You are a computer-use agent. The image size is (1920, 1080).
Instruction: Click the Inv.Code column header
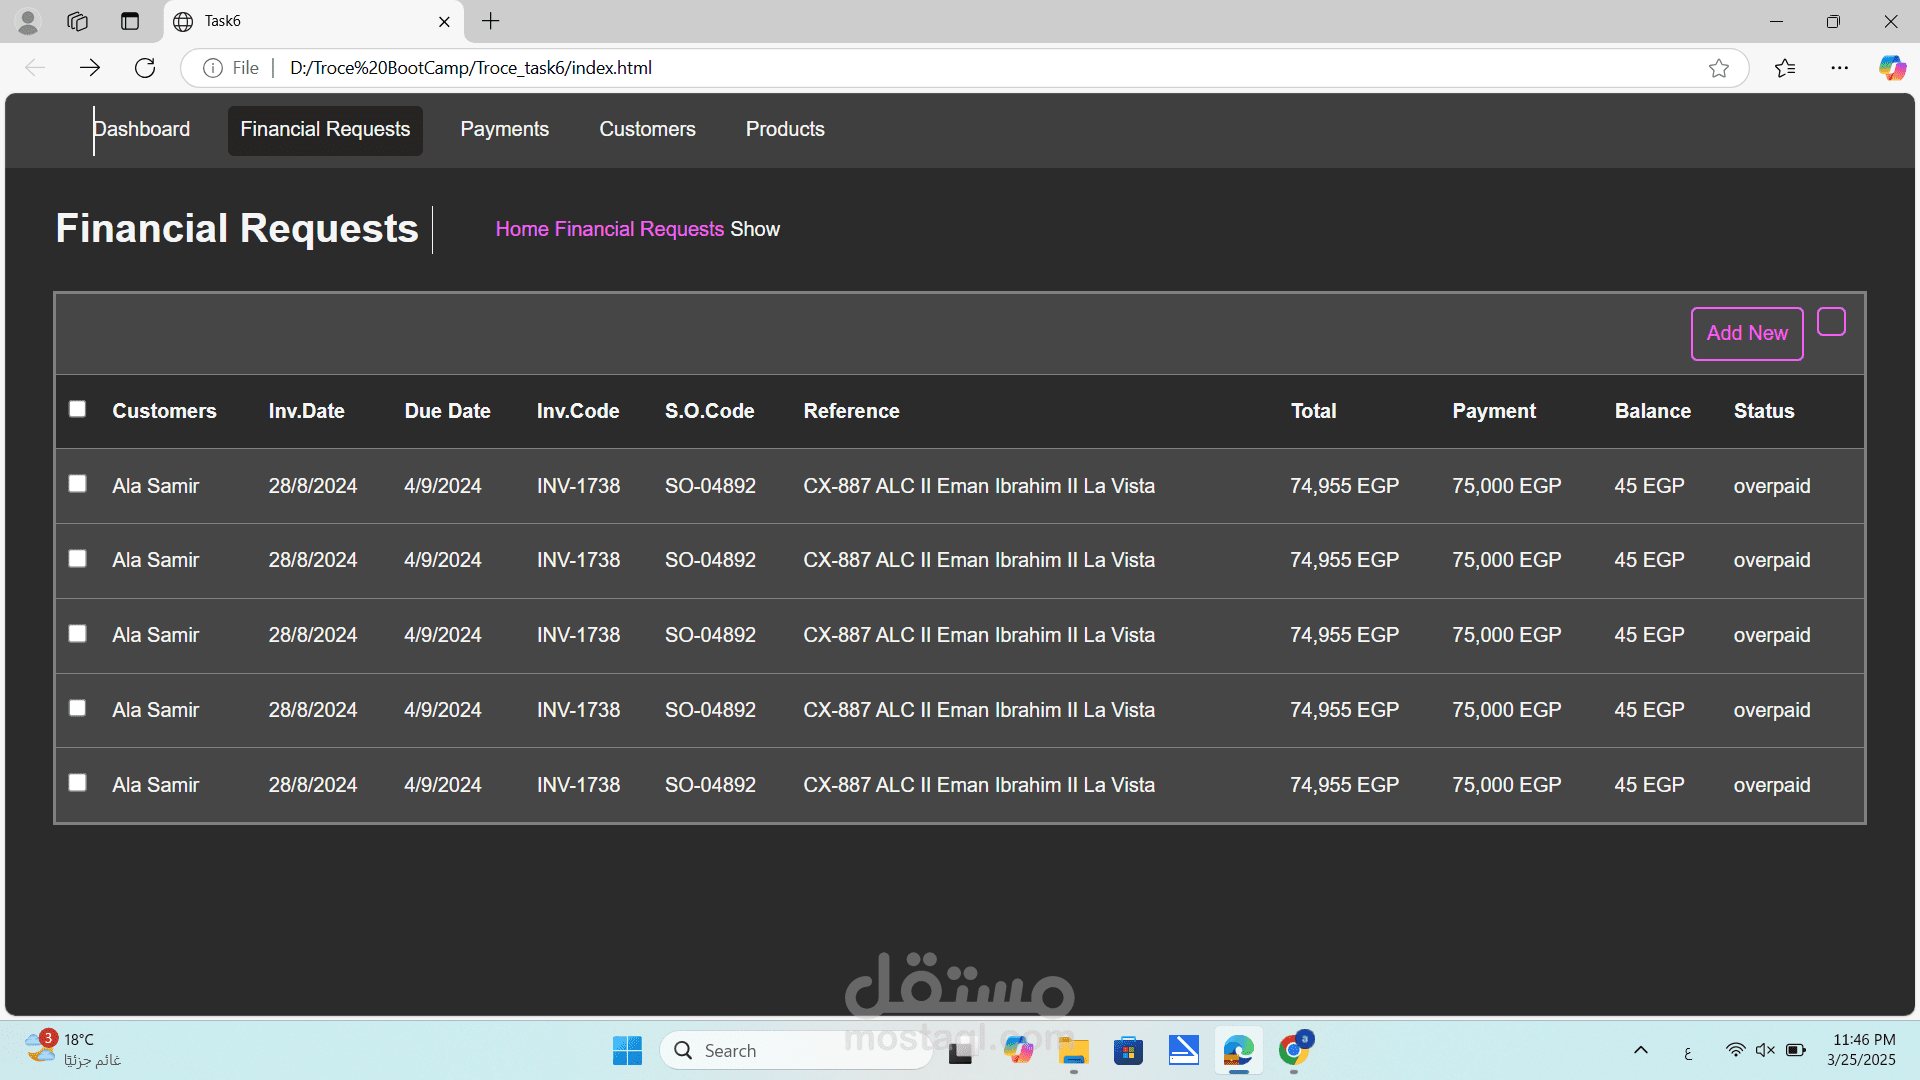click(578, 411)
